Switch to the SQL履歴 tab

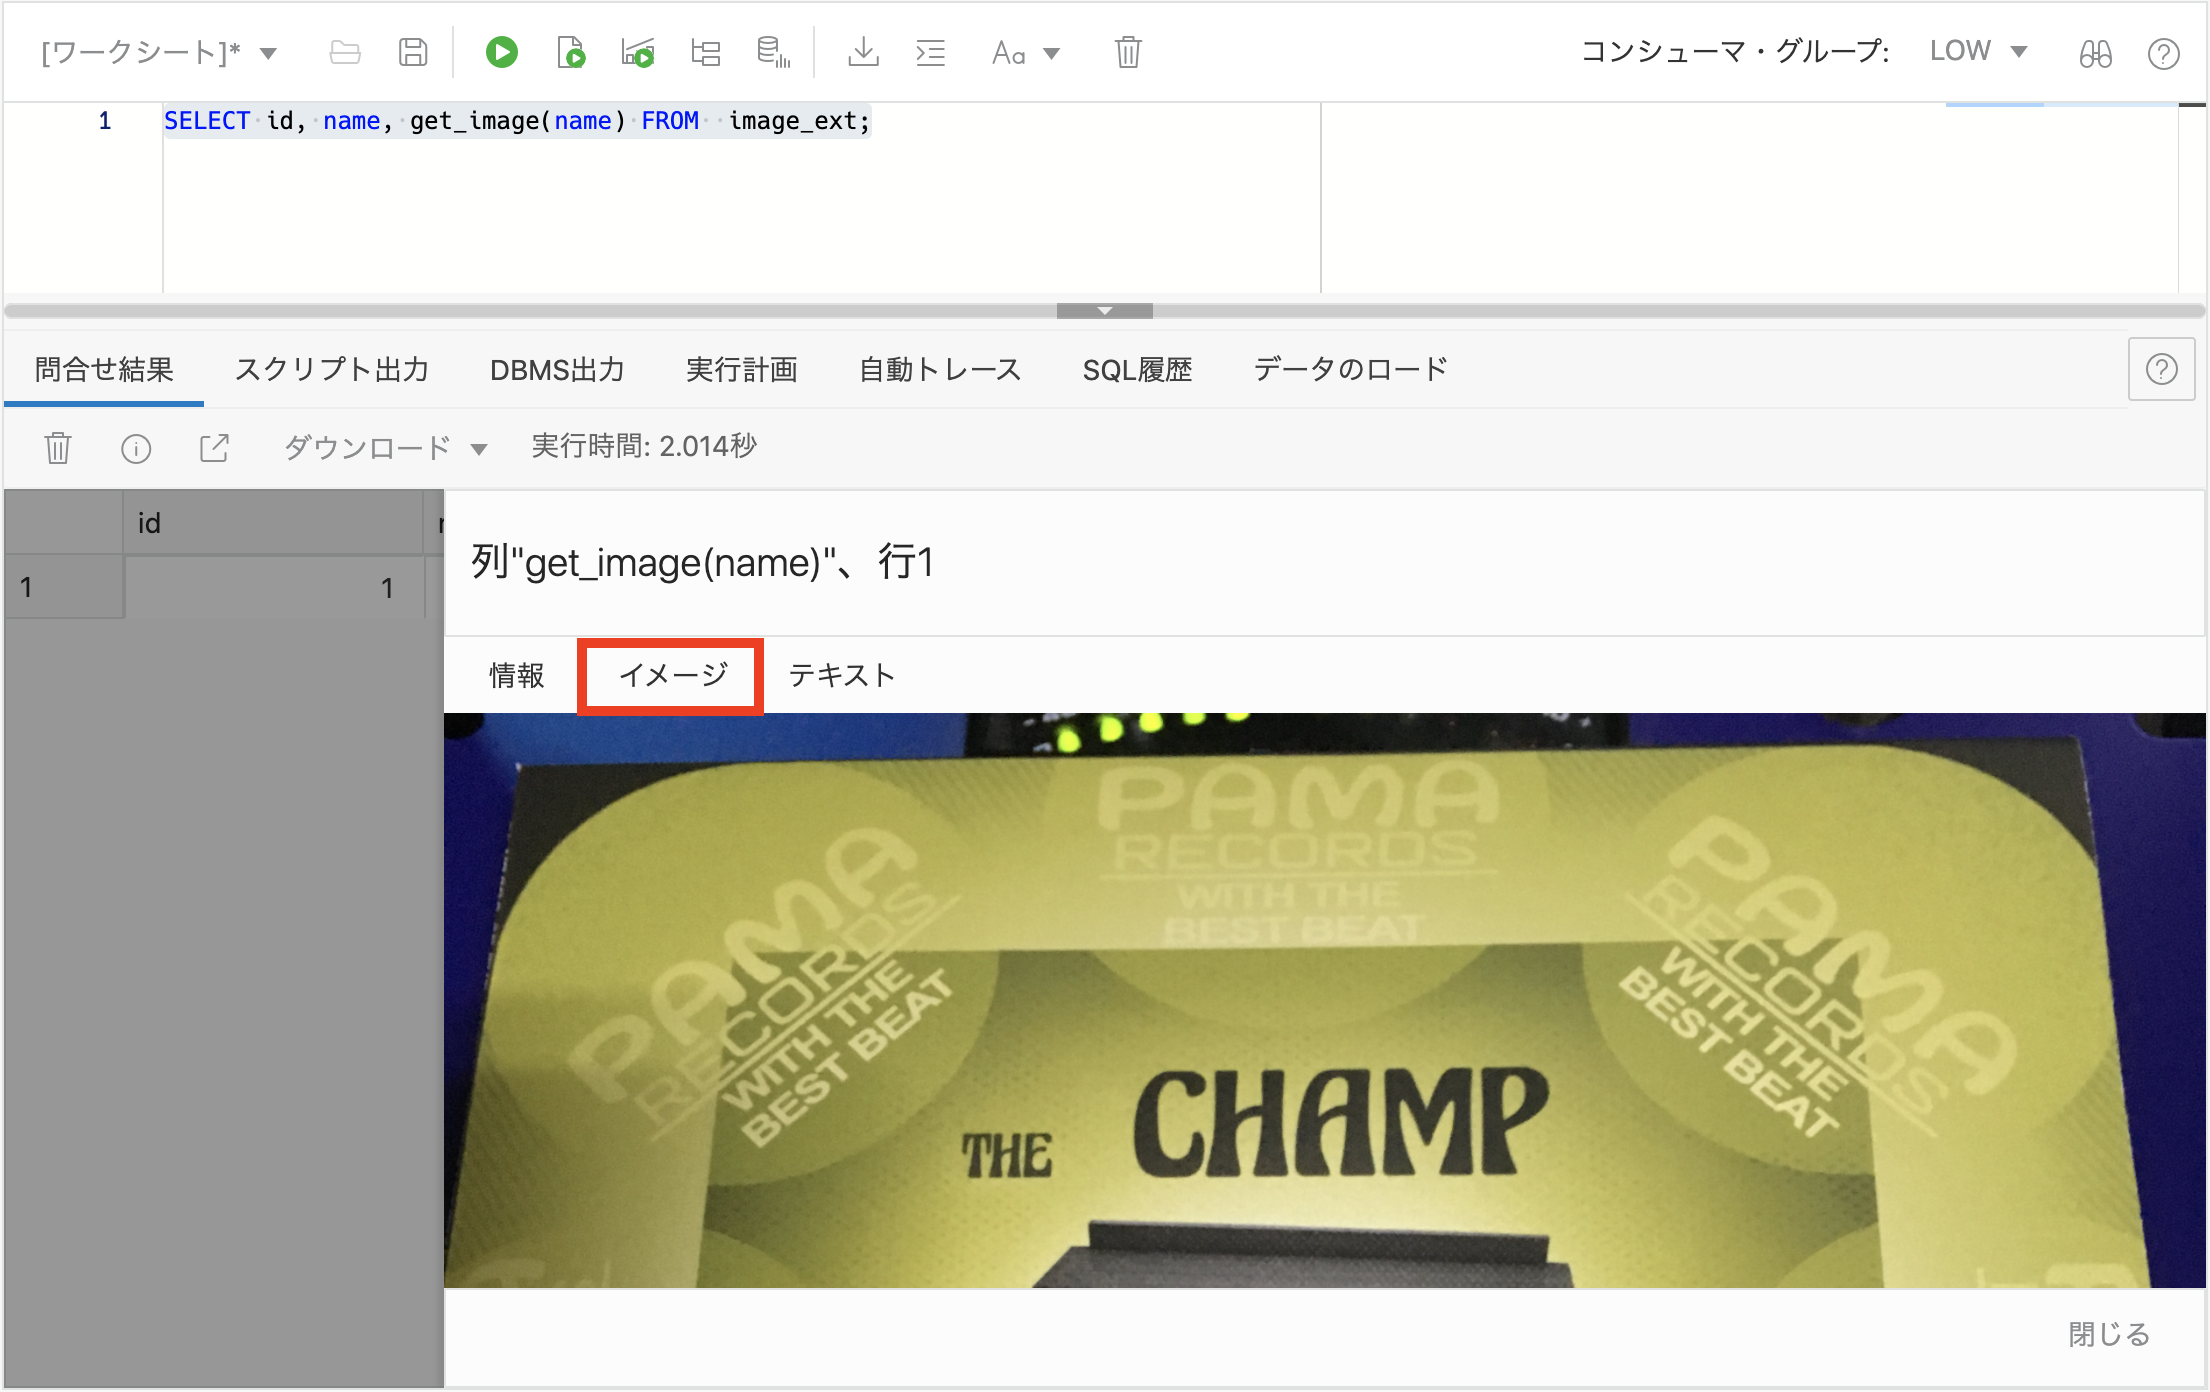[x=1137, y=369]
